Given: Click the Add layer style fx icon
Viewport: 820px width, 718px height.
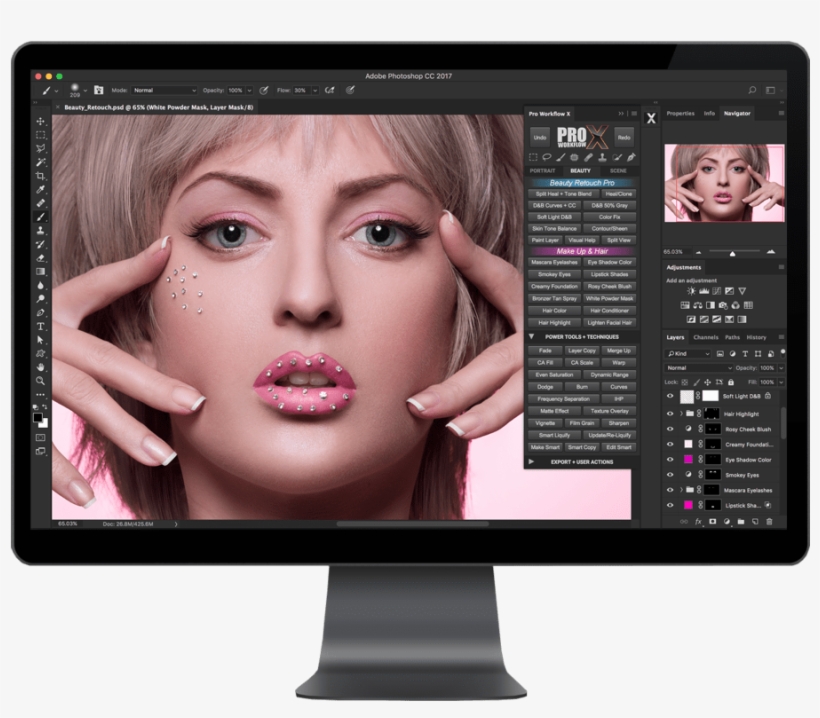Looking at the screenshot, I should pyautogui.click(x=697, y=521).
